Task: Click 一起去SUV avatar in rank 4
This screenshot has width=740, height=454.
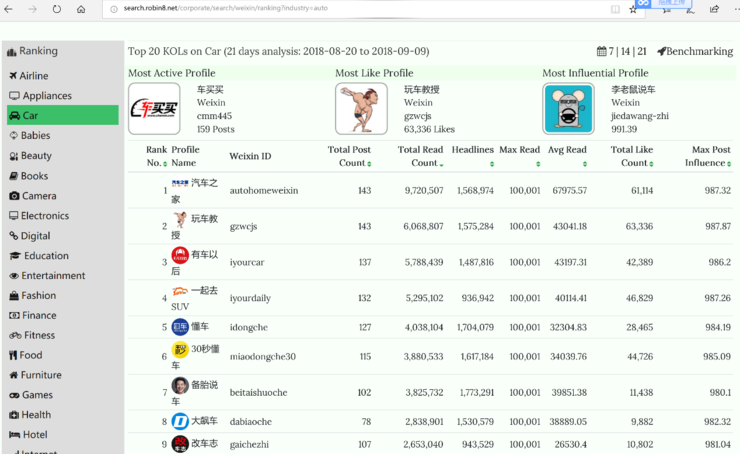Action: click(x=180, y=291)
